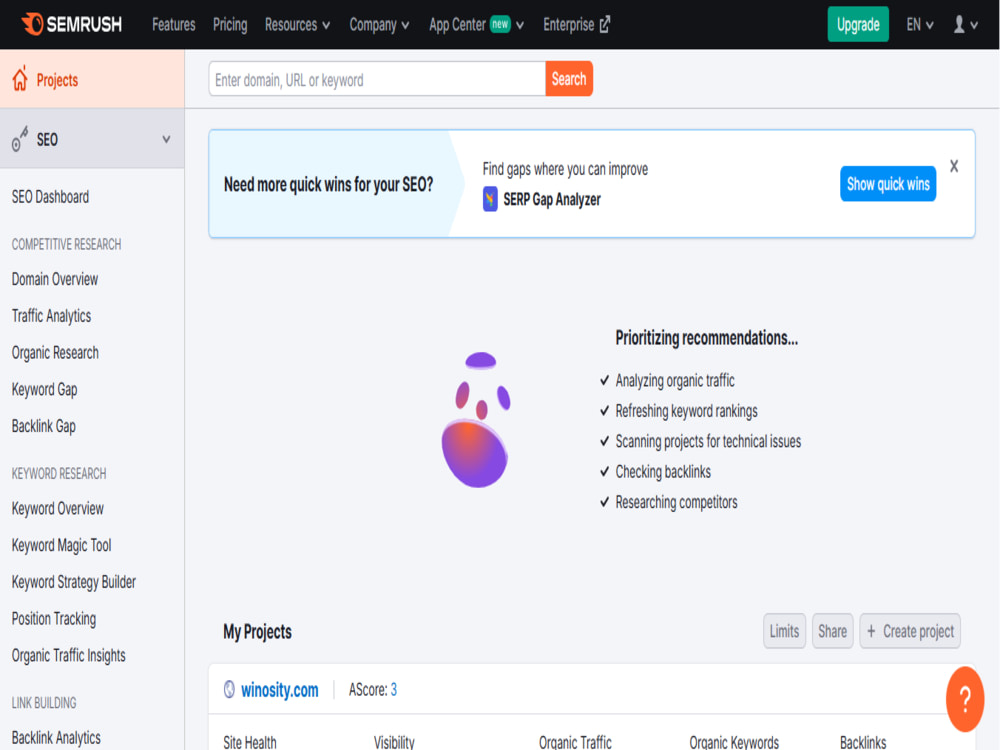Click the Show quick wins button

888,184
